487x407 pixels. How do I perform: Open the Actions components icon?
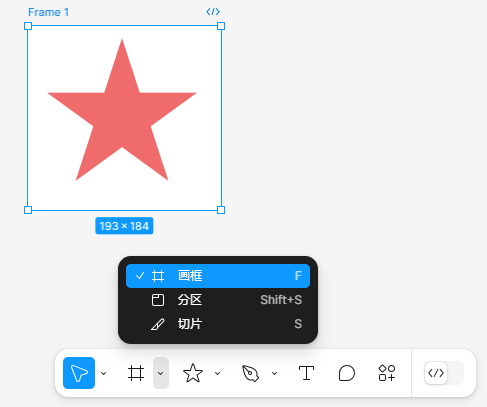387,373
